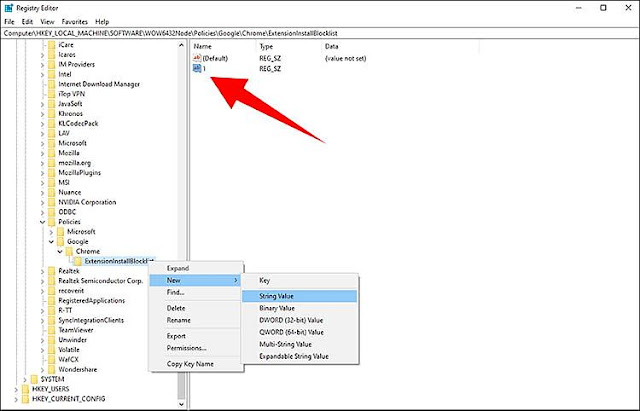Click the LAV folder icon
Screen dimensions: 640x411
(x=51, y=133)
